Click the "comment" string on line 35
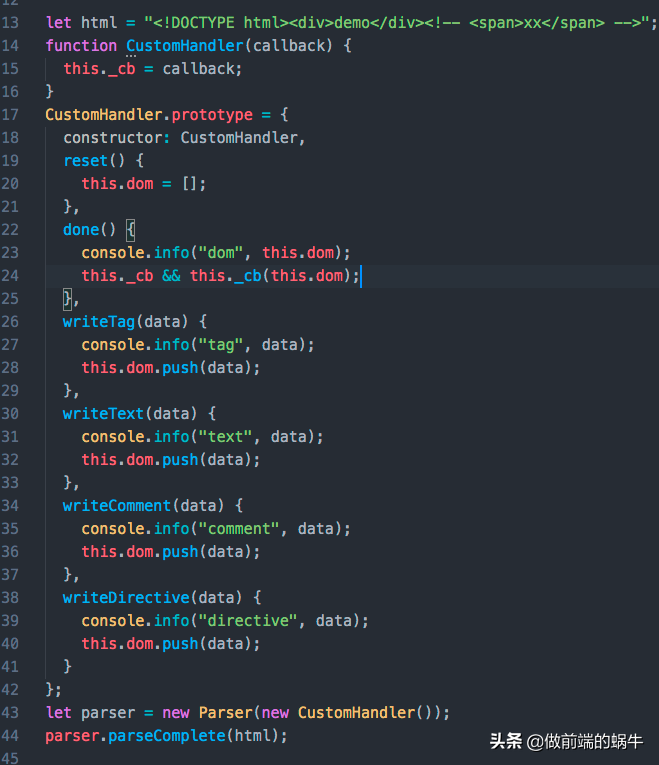This screenshot has height=765, width=659. pyautogui.click(x=239, y=529)
